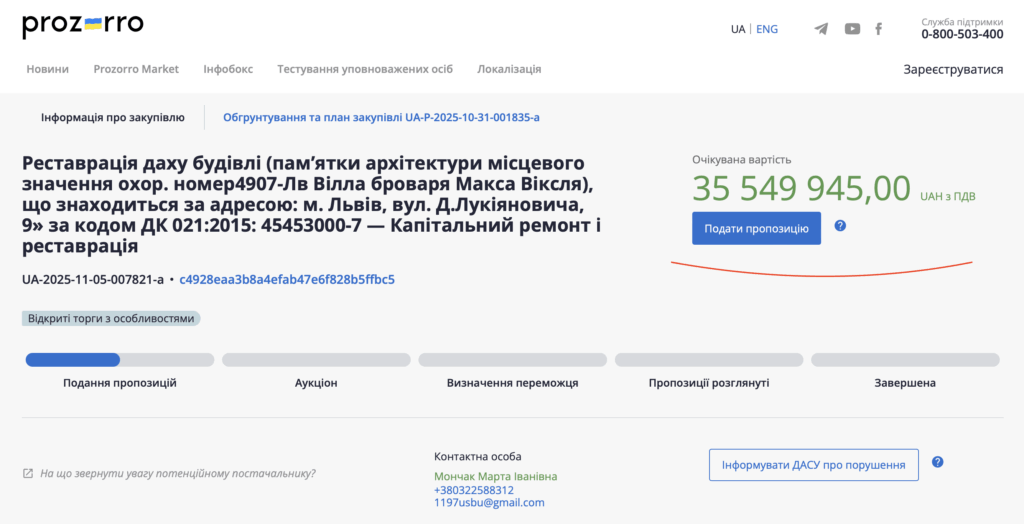Switch language to UA

738,29
